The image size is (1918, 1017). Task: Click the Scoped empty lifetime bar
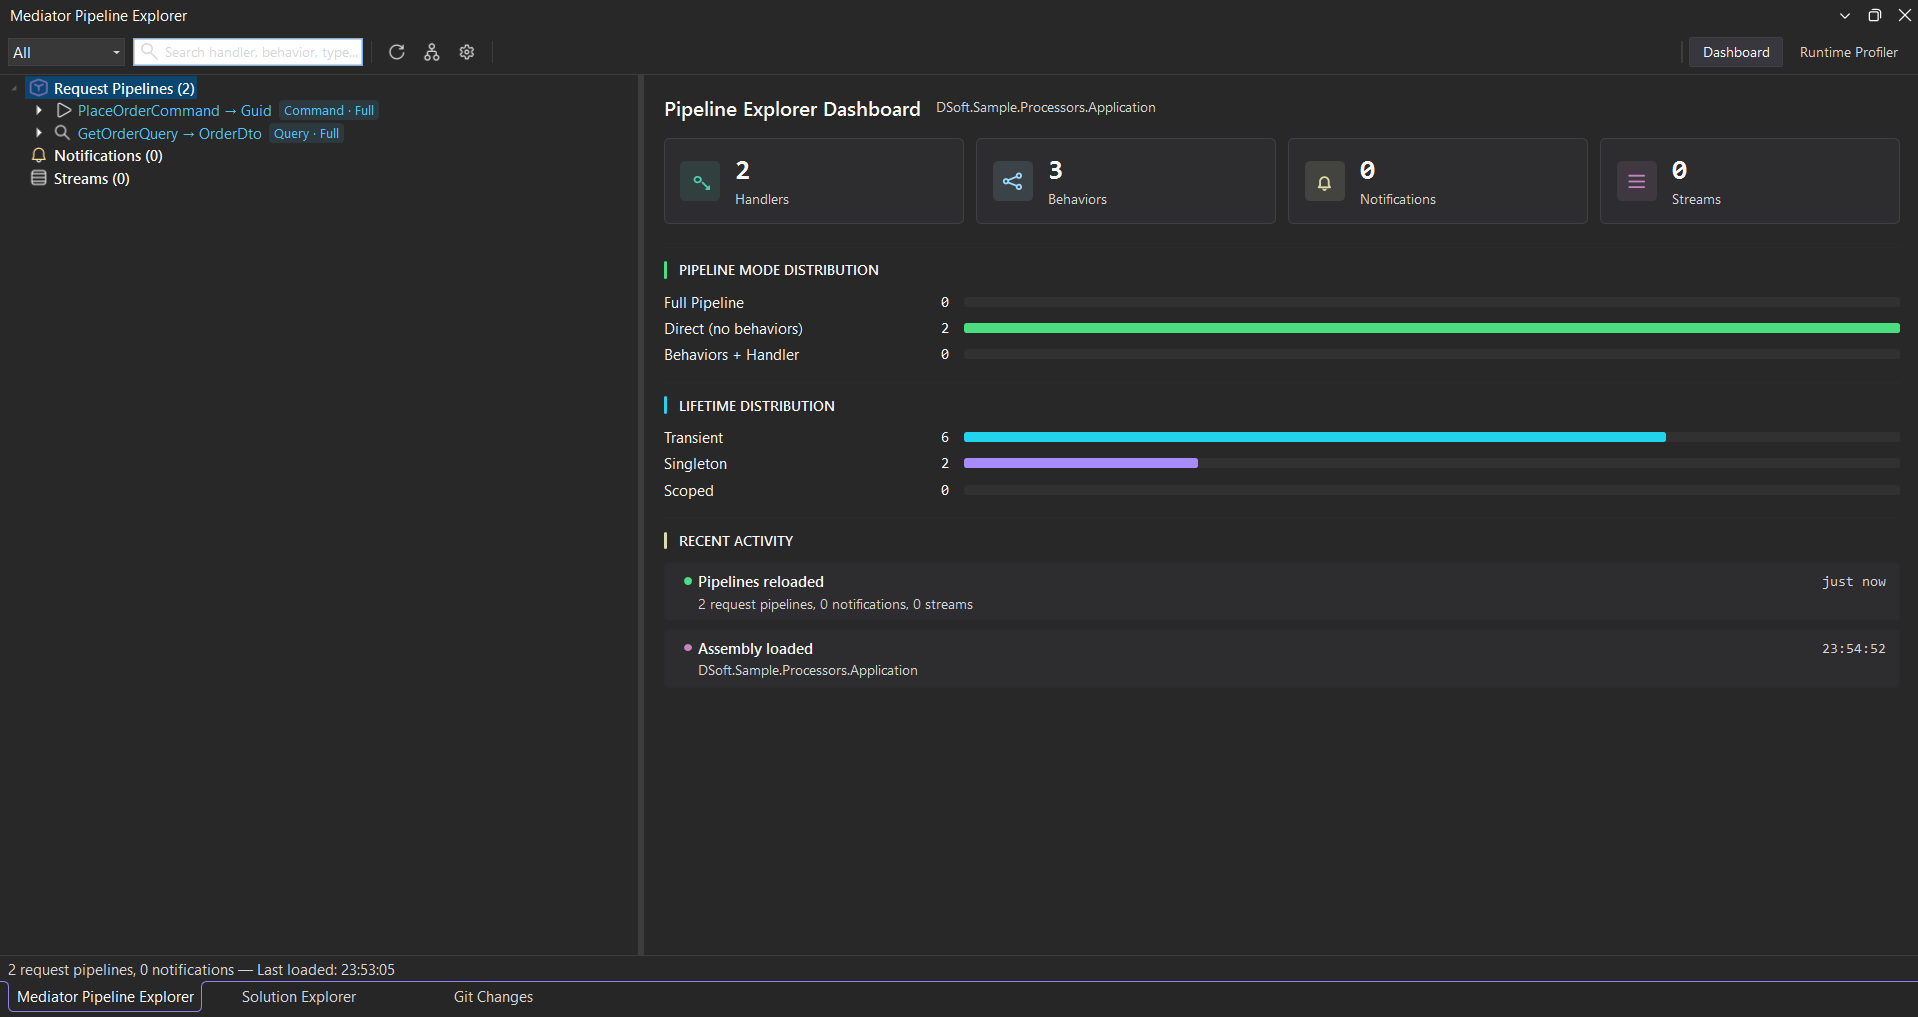(1431, 490)
